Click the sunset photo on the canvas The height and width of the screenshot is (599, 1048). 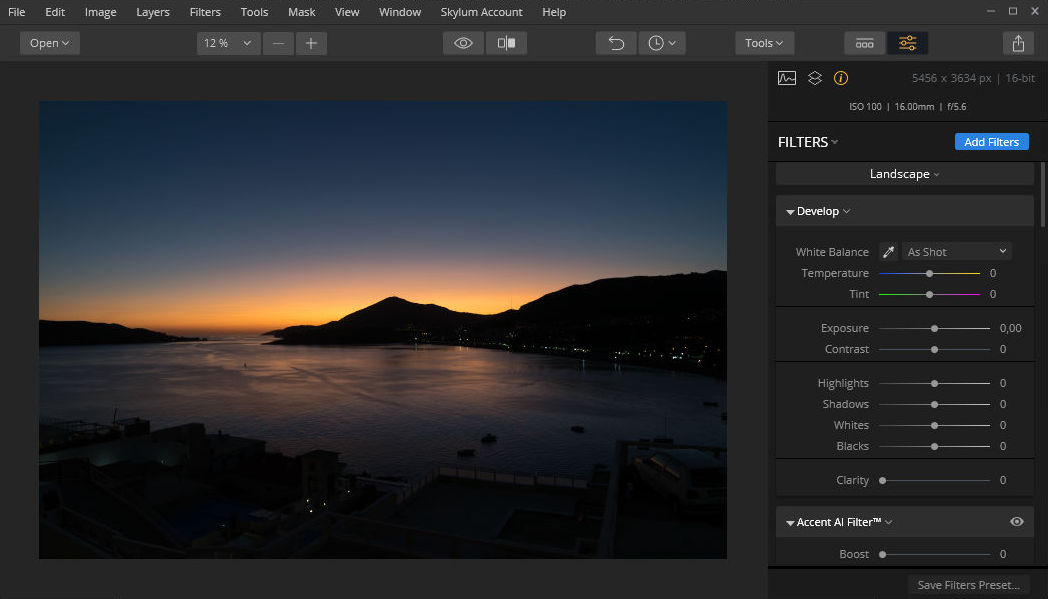tap(383, 330)
